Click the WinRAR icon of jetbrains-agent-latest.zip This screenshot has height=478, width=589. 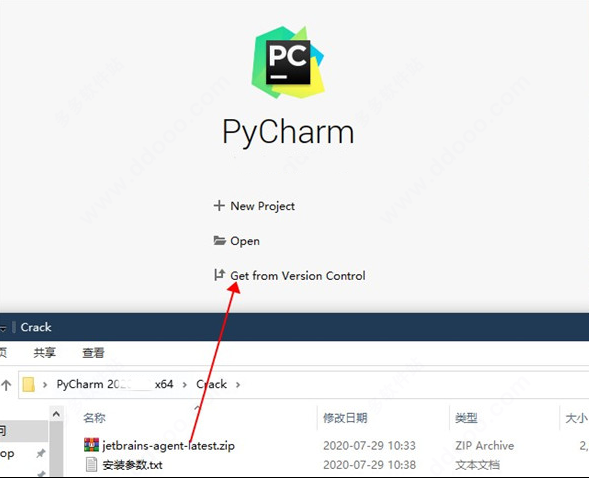(91, 445)
